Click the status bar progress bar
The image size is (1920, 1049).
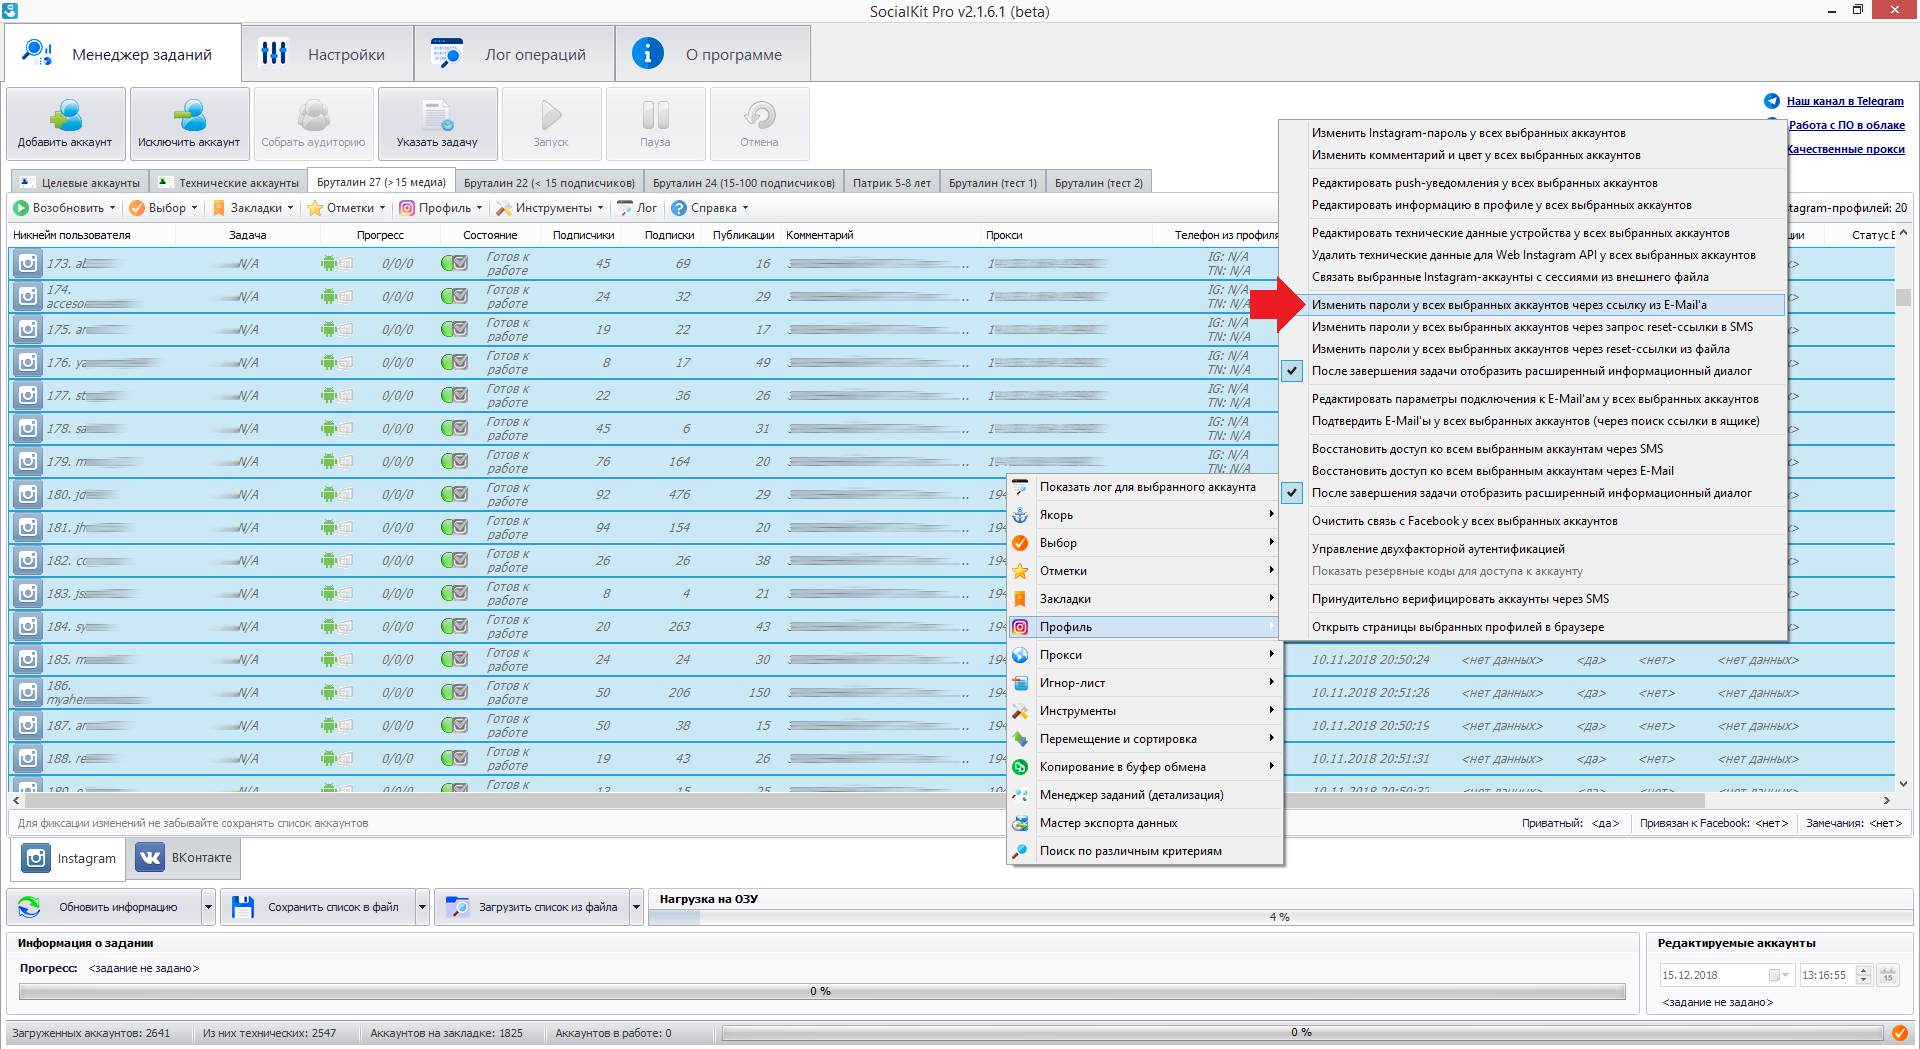click(x=1301, y=1033)
